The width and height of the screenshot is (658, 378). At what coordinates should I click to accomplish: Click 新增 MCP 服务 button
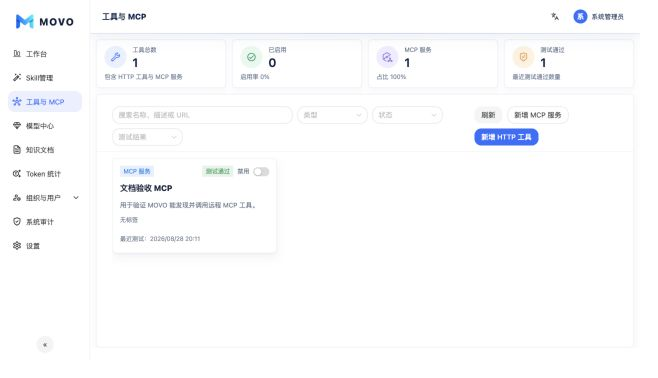tap(538, 115)
